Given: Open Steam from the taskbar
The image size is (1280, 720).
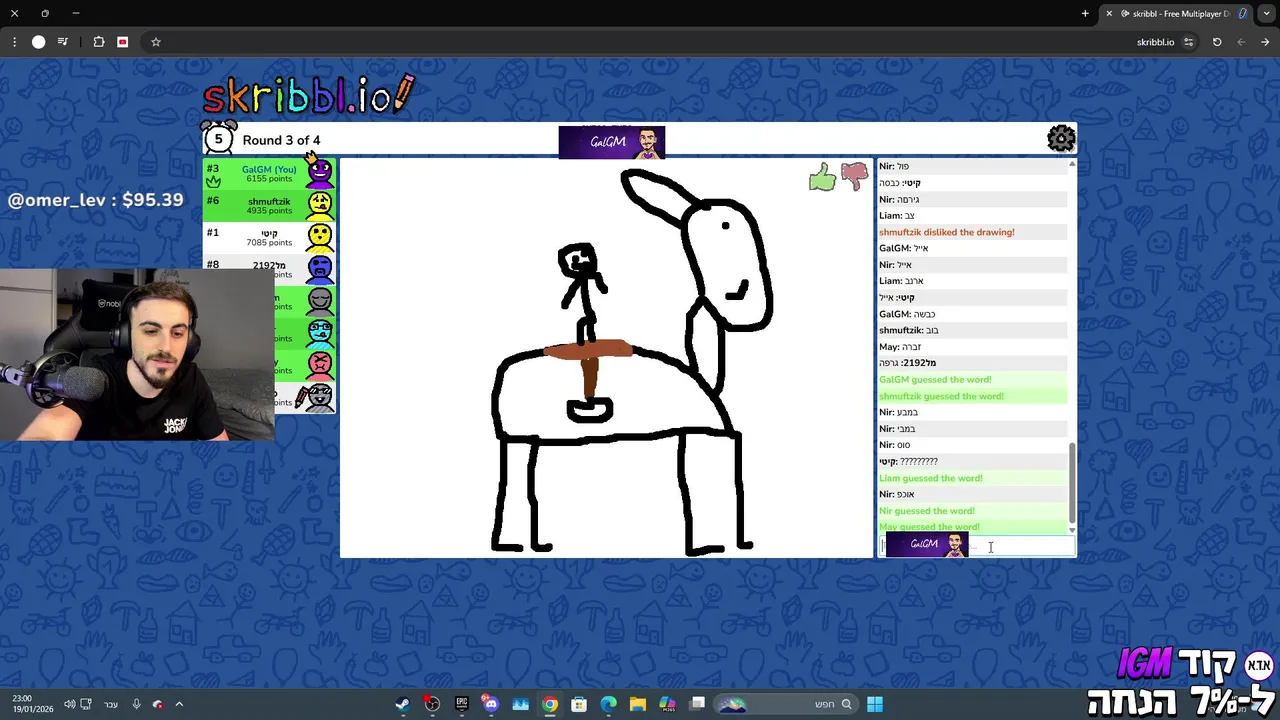Looking at the screenshot, I should [x=402, y=704].
